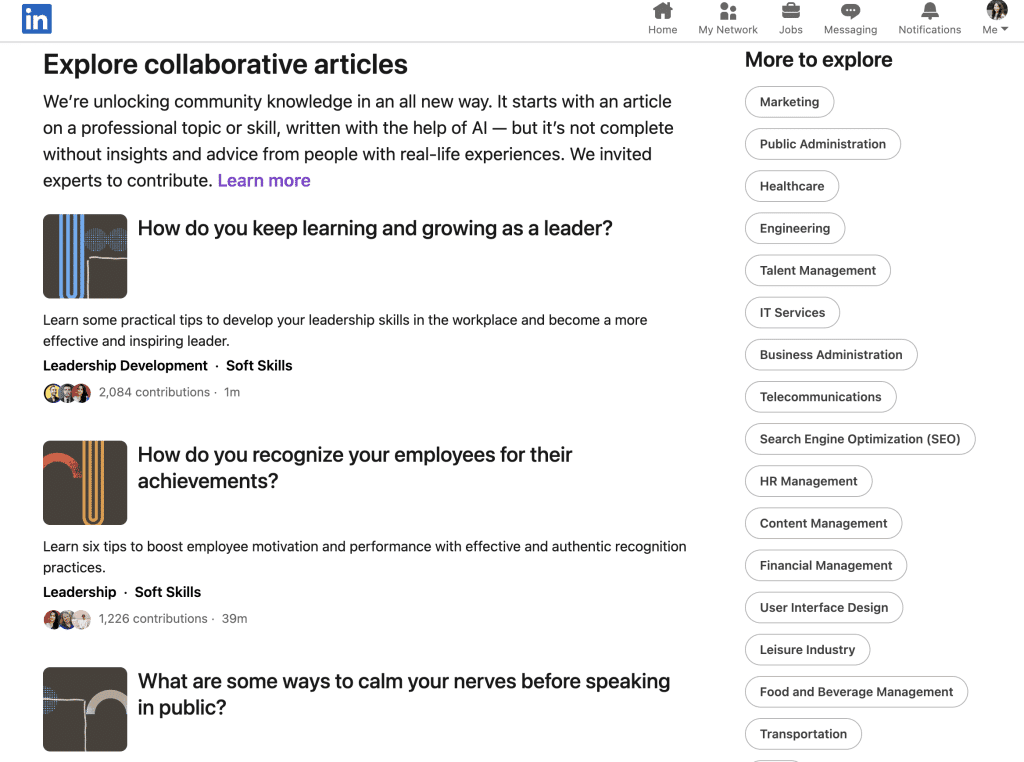Go to Home via house icon
1024x762 pixels.
[x=662, y=11]
